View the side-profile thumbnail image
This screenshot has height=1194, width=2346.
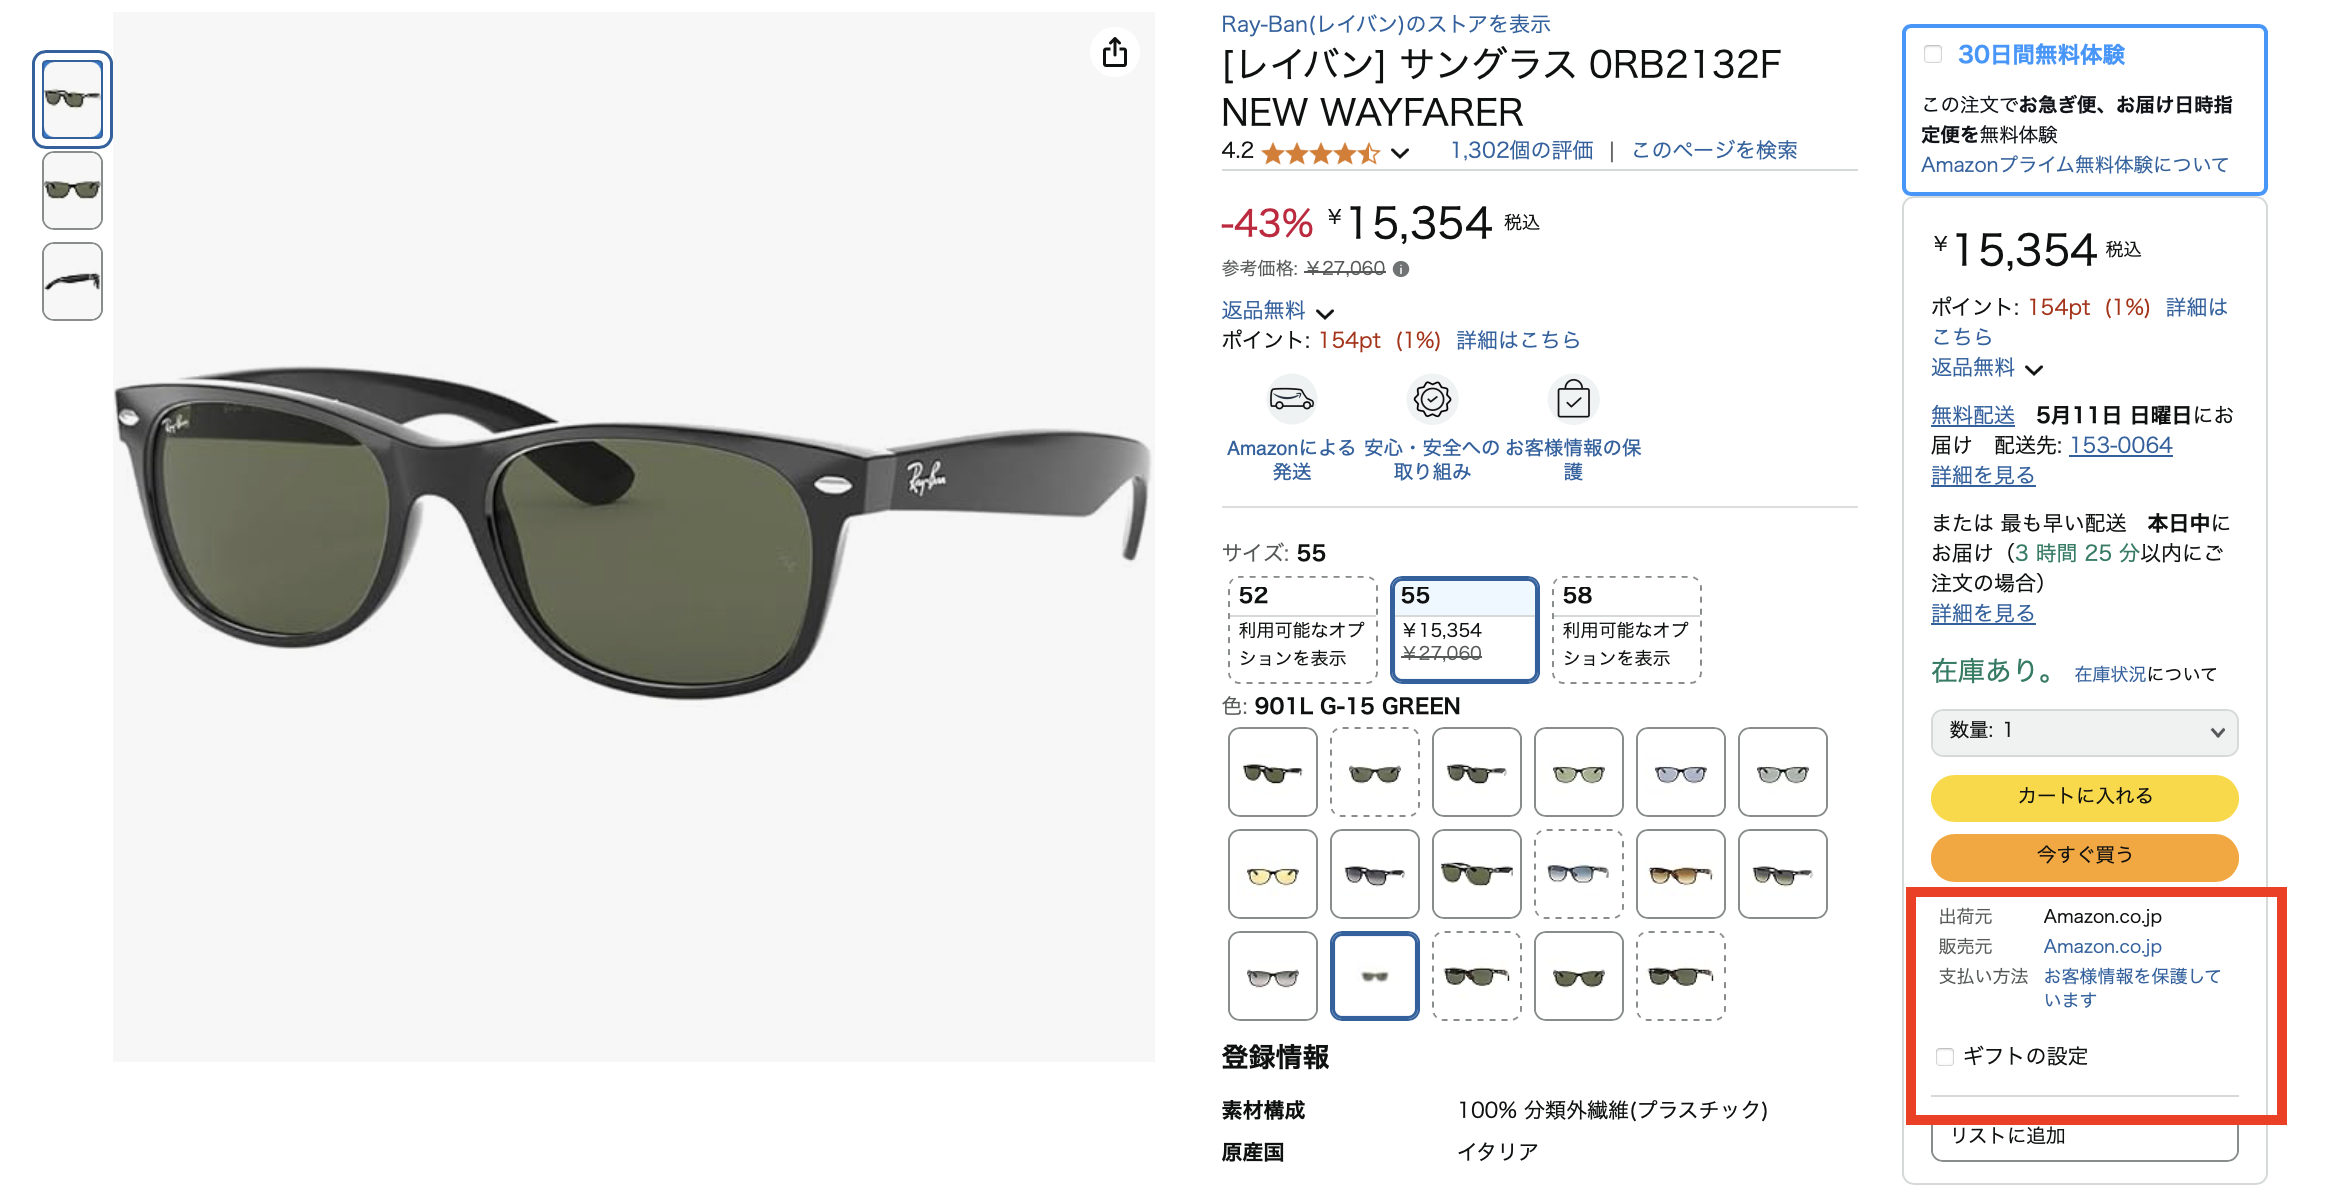pyautogui.click(x=72, y=281)
